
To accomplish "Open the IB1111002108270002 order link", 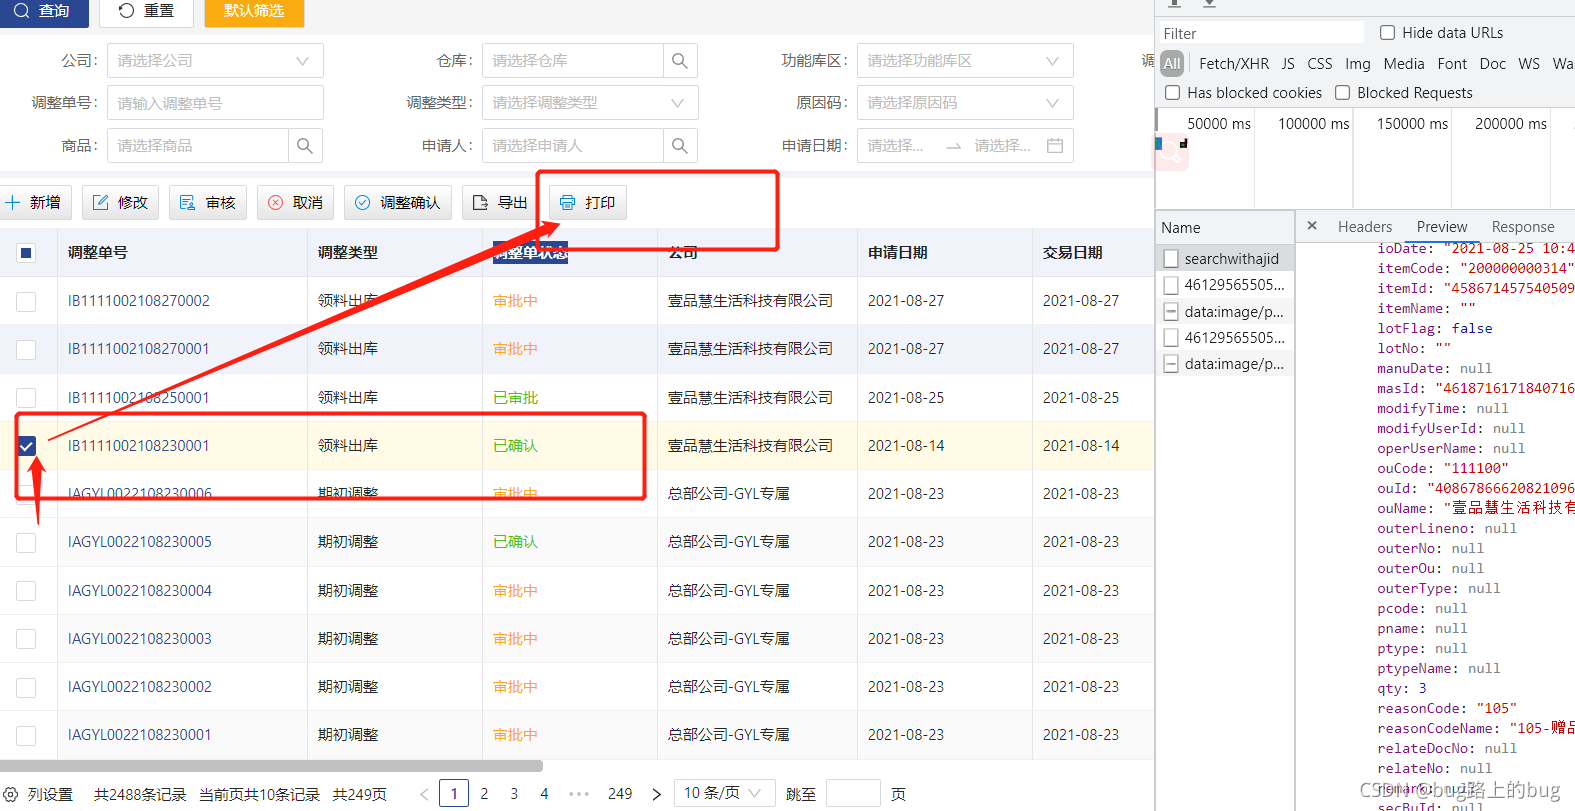I will click(x=139, y=301).
